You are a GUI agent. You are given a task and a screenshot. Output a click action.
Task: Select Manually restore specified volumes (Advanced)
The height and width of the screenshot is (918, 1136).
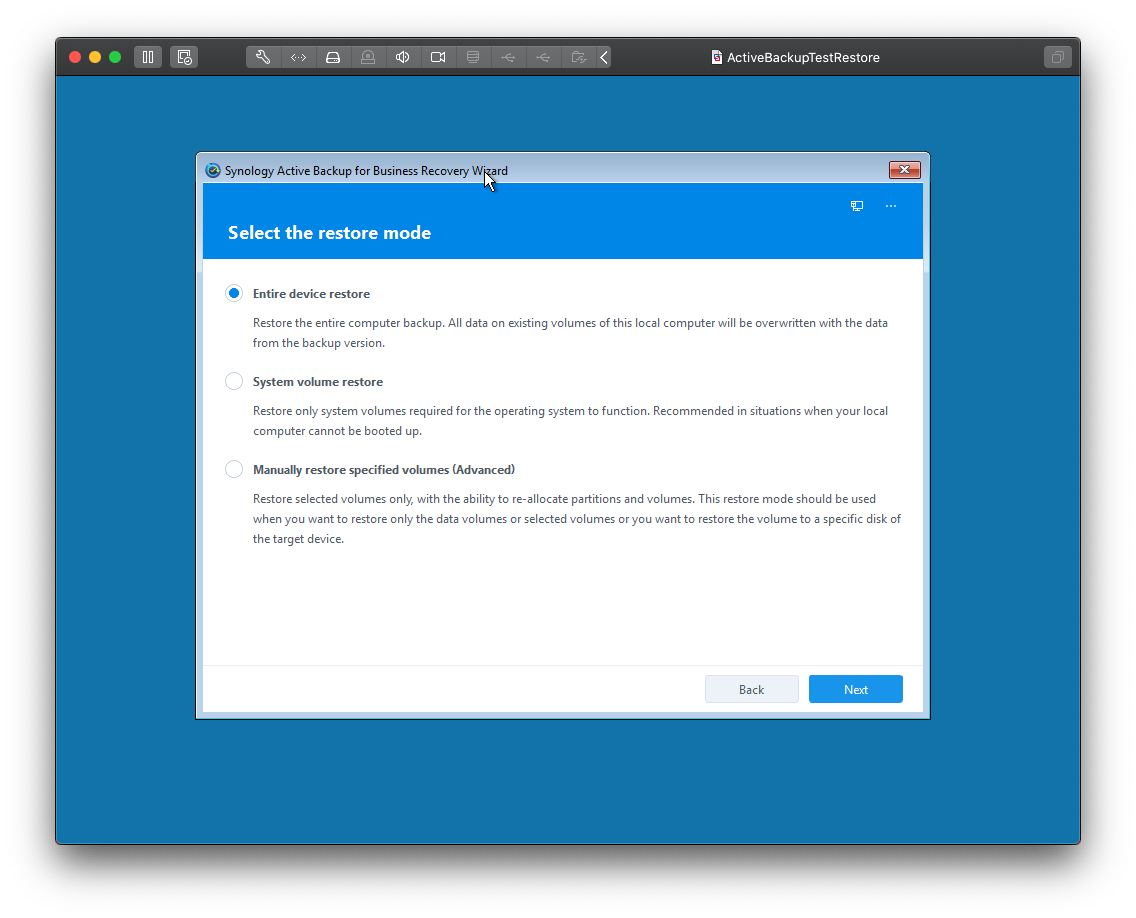point(234,470)
